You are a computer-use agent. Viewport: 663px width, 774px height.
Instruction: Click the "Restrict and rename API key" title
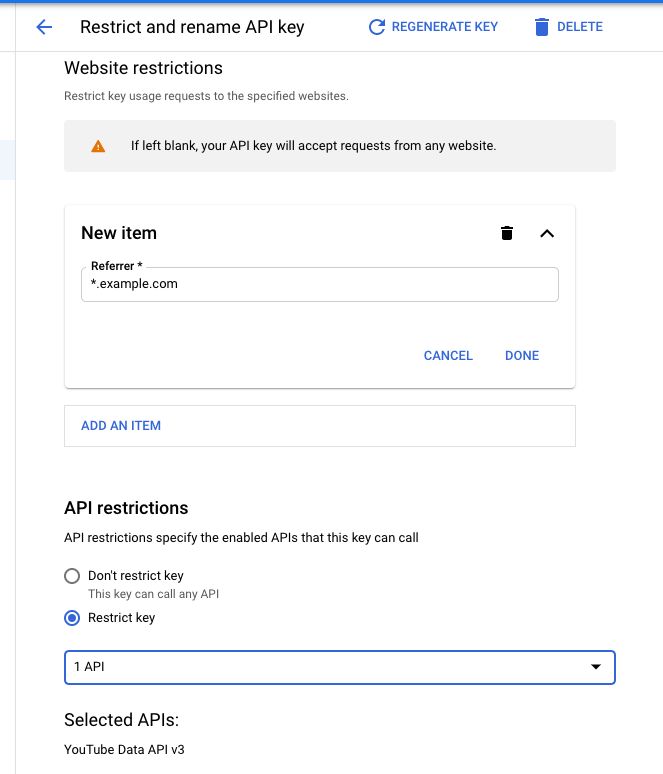192,27
